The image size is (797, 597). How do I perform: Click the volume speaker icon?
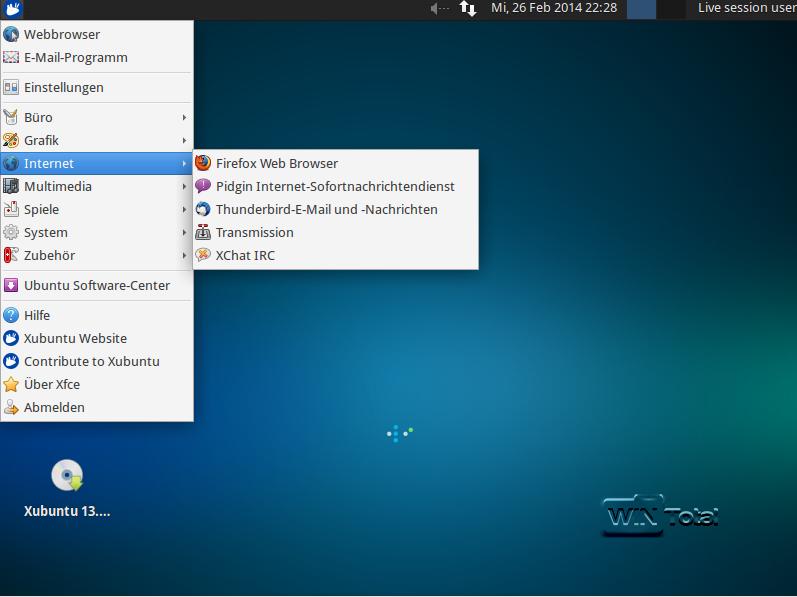[x=439, y=9]
